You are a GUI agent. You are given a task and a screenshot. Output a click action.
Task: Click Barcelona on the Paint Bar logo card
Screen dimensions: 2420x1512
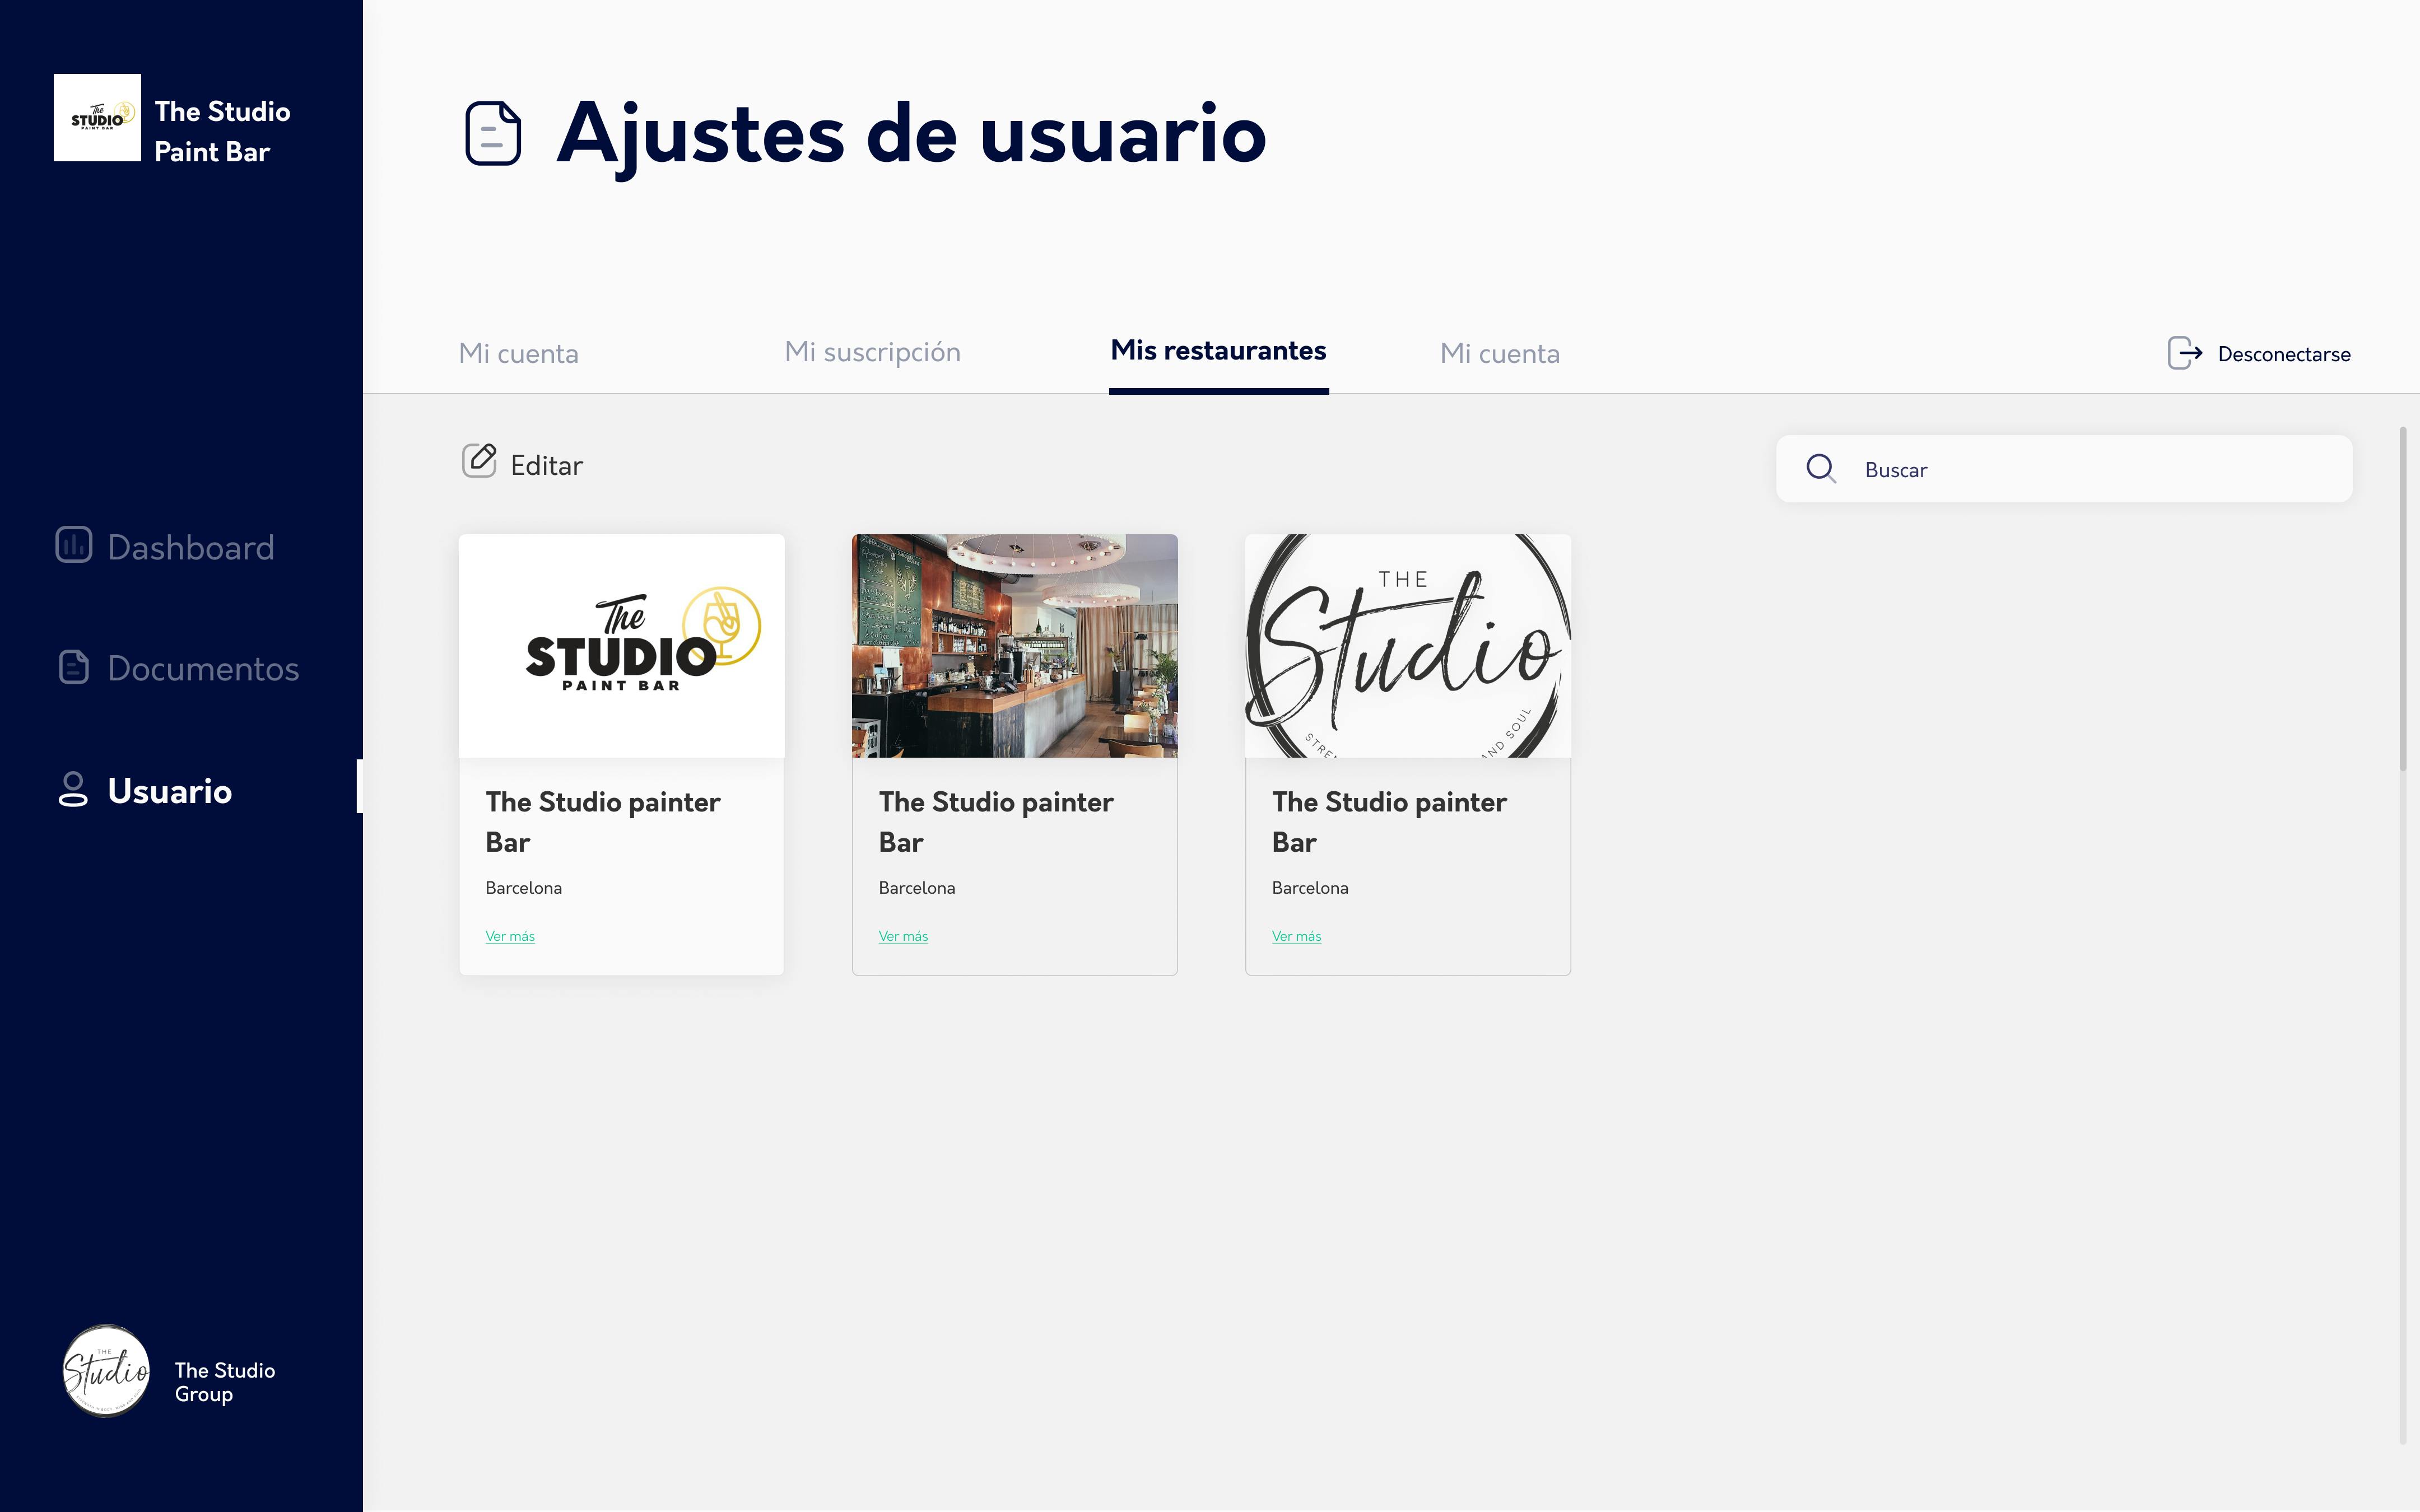click(523, 888)
